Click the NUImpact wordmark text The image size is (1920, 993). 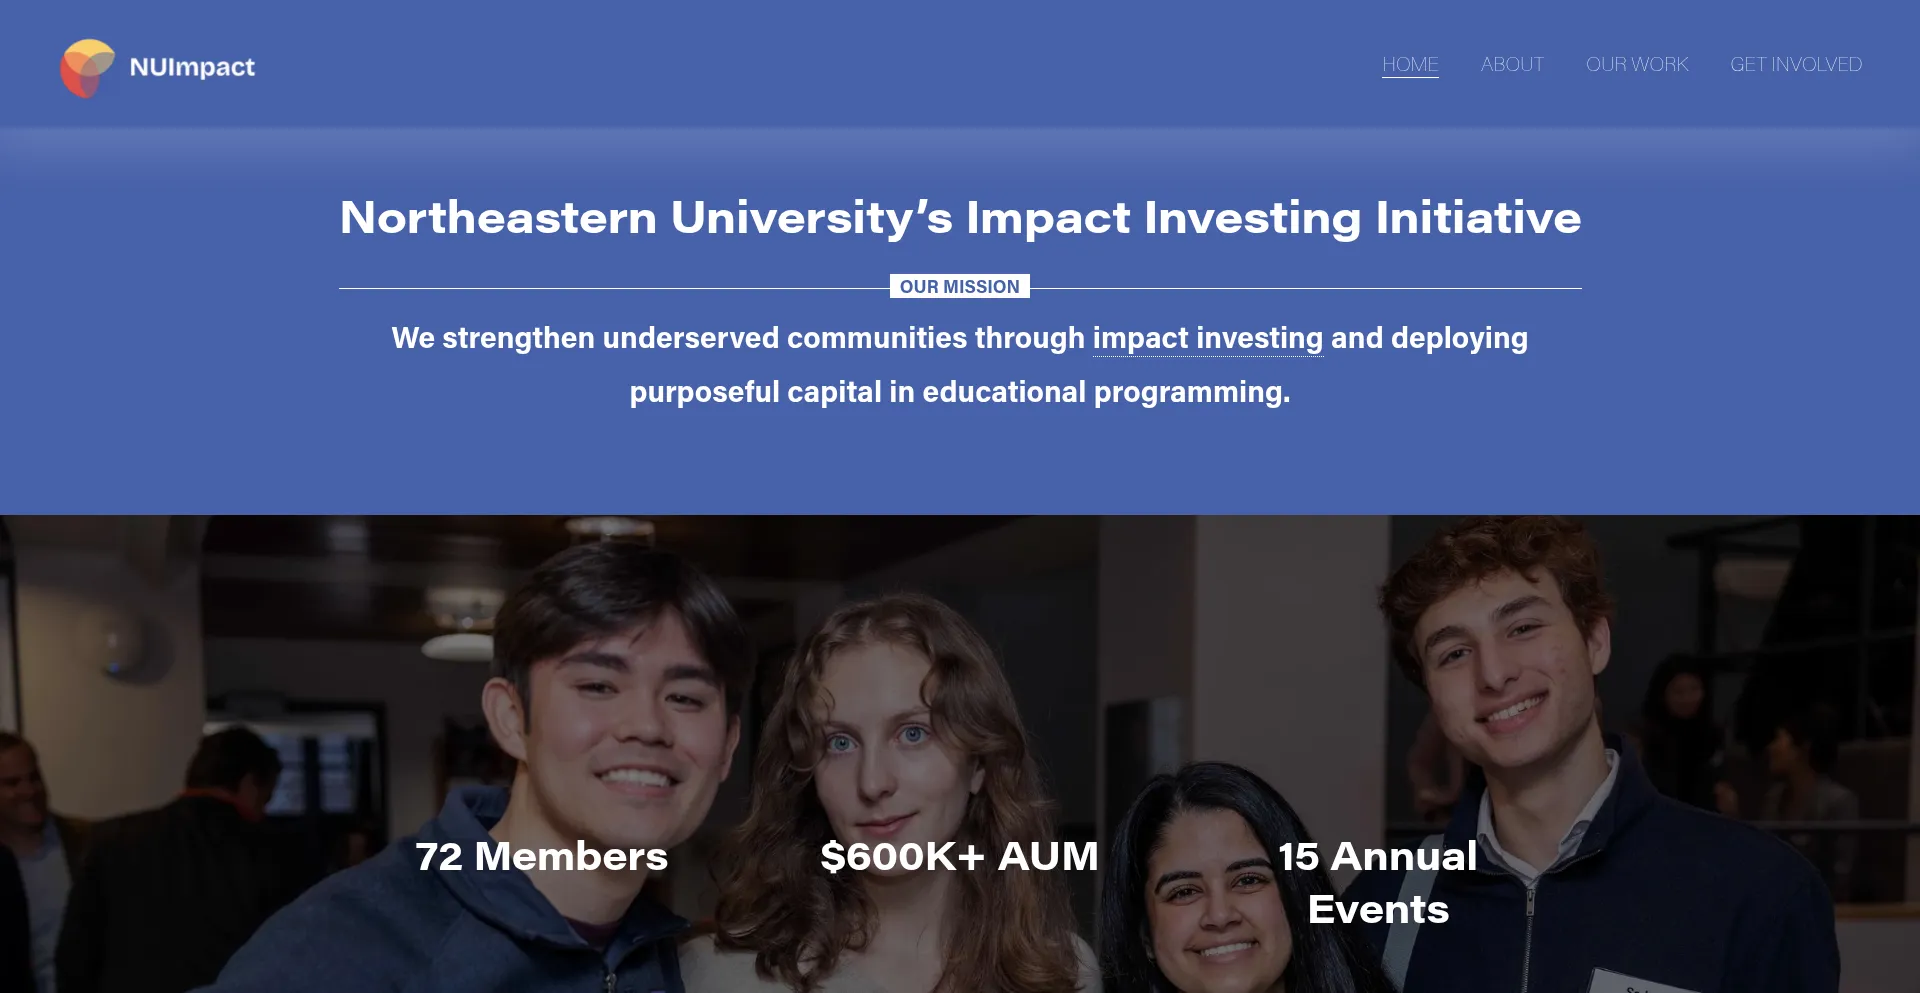192,67
